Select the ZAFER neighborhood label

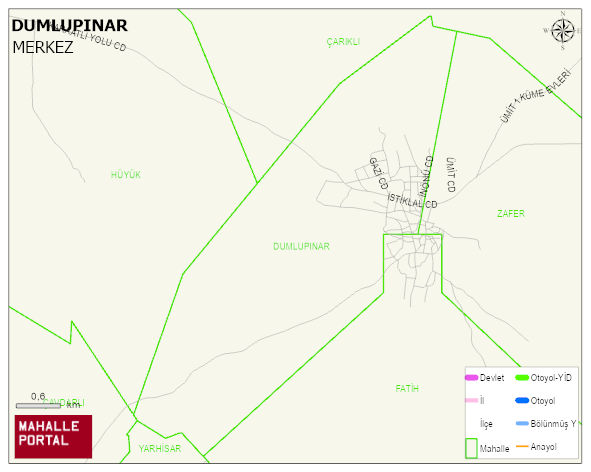pos(511,214)
